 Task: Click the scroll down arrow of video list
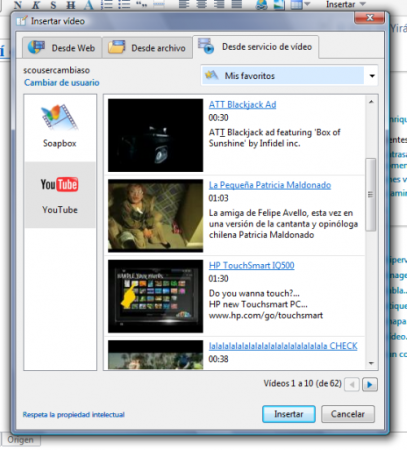pos(371,363)
